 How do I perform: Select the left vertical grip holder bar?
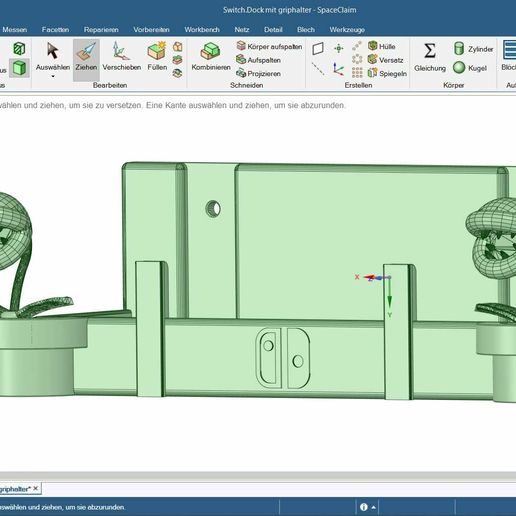click(149, 329)
